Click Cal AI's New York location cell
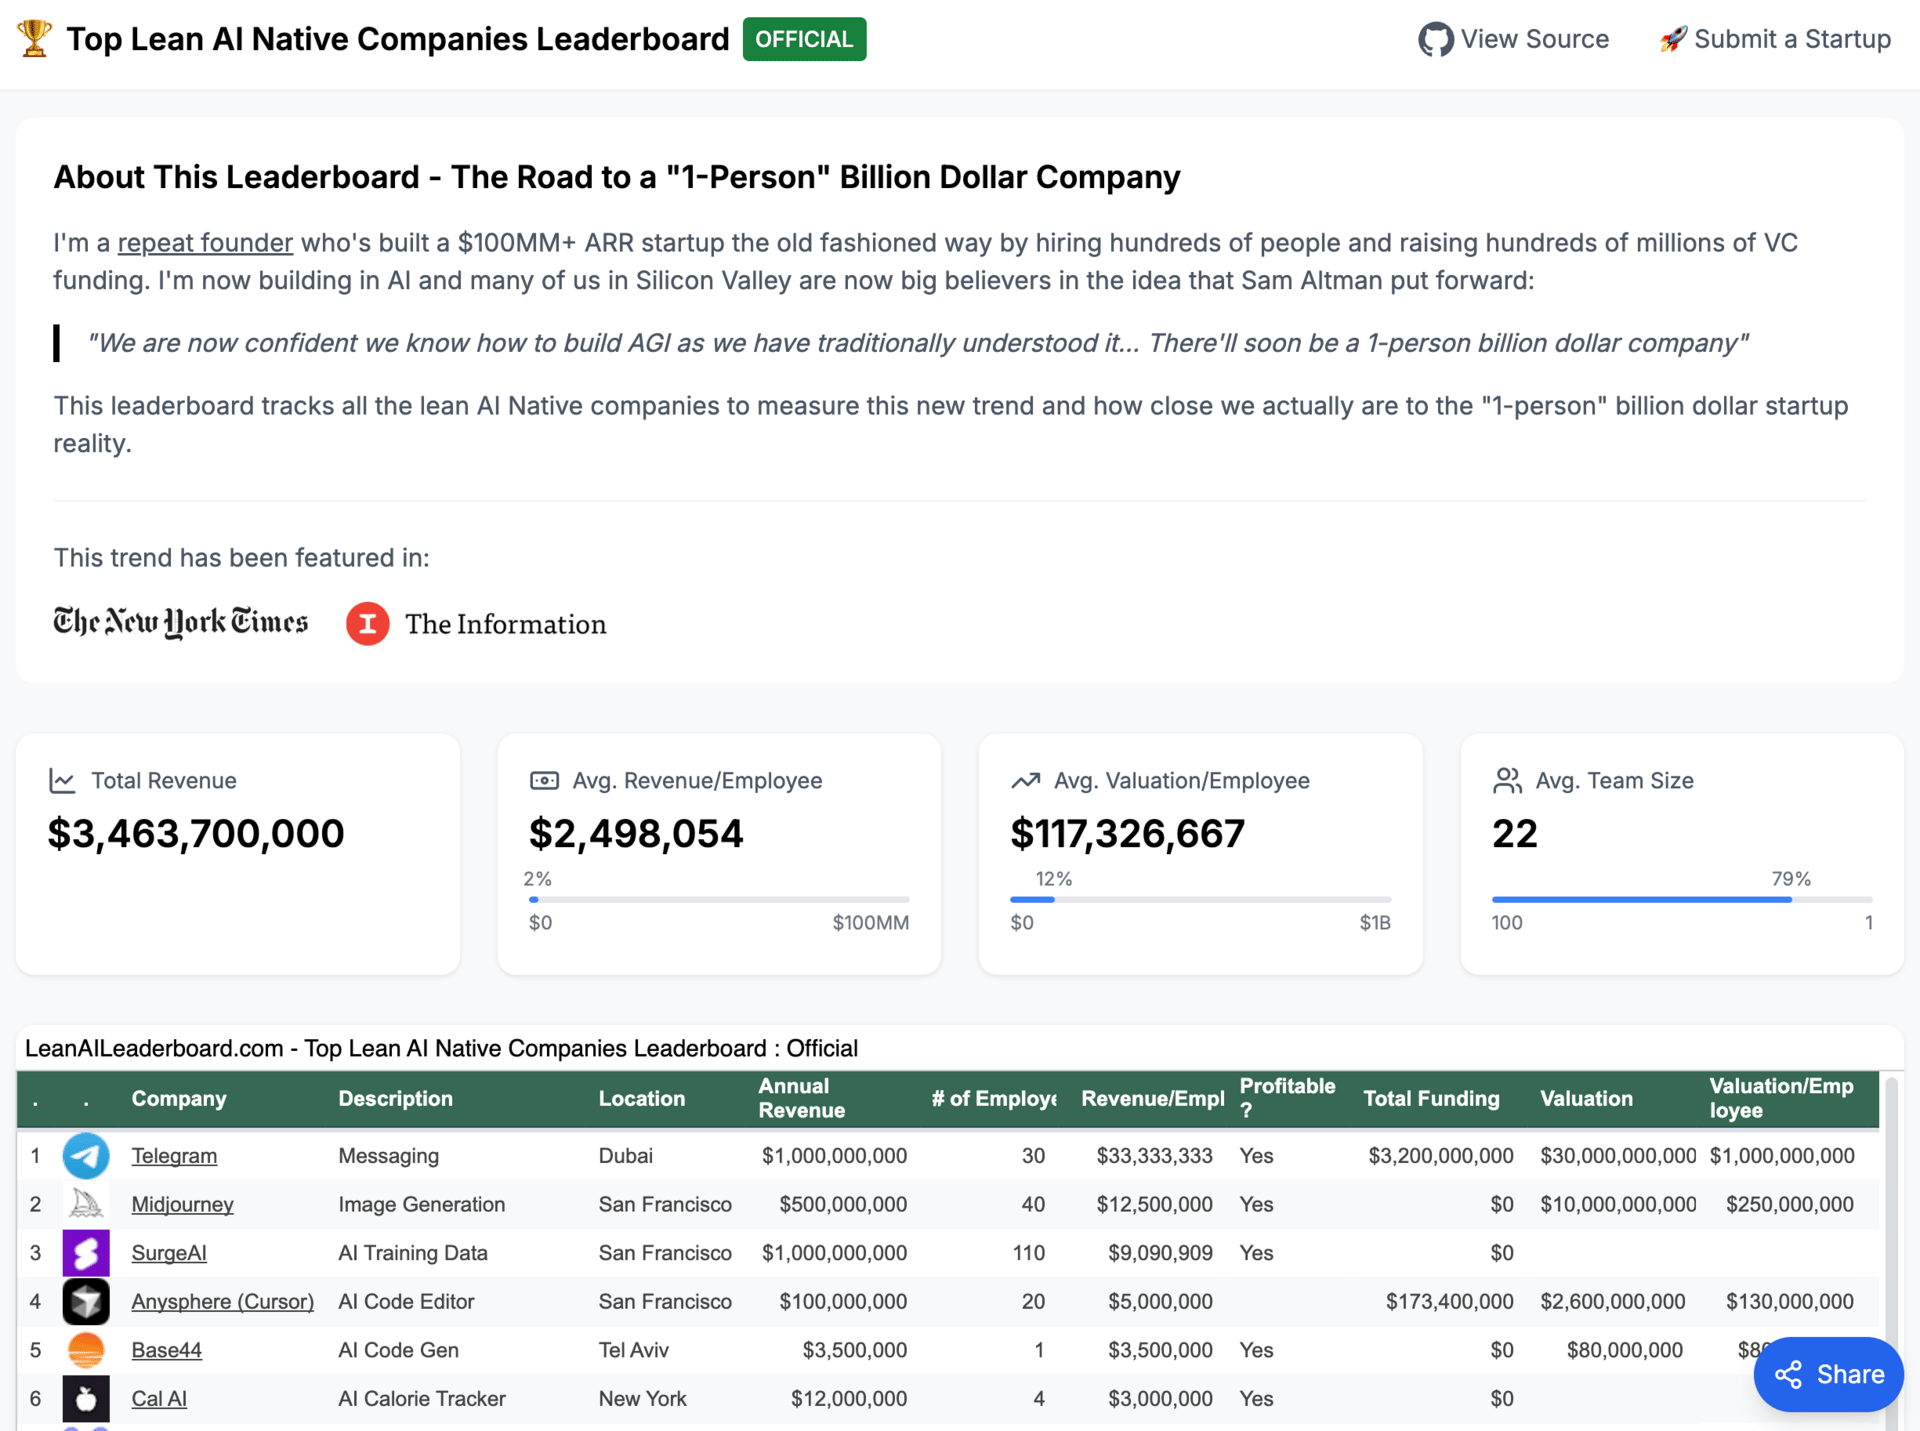The image size is (1920, 1431). 642,1399
